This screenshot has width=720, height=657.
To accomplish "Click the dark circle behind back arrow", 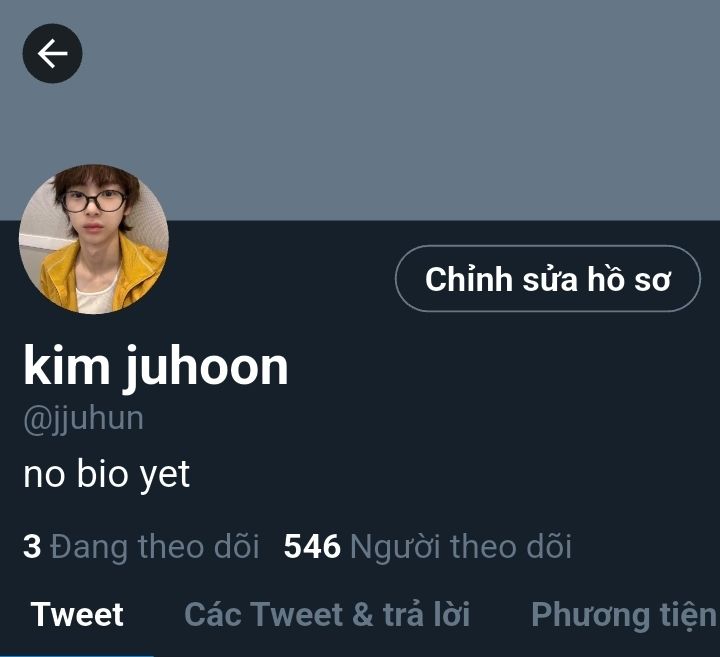I will (x=52, y=53).
